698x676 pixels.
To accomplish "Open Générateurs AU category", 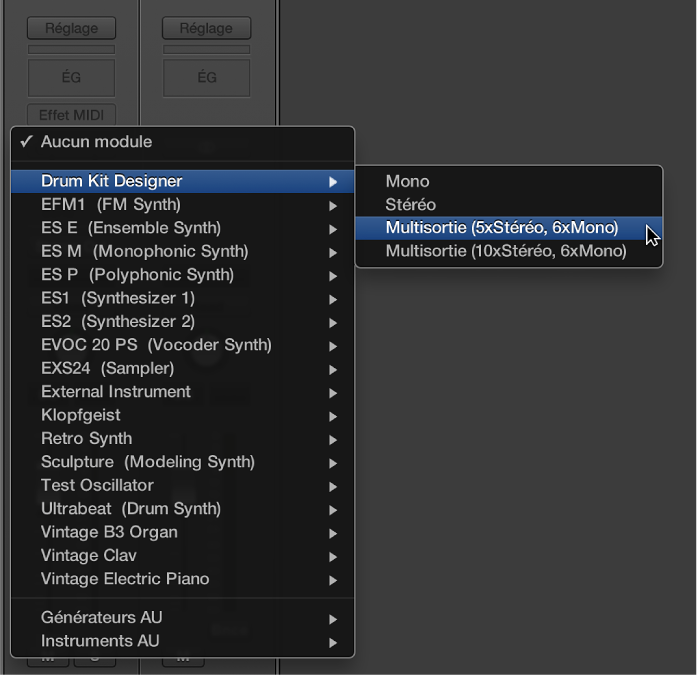I will click(x=183, y=618).
